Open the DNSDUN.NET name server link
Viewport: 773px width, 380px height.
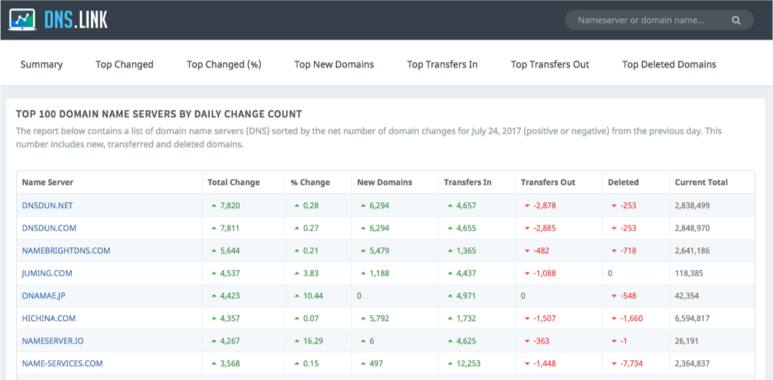coord(47,206)
